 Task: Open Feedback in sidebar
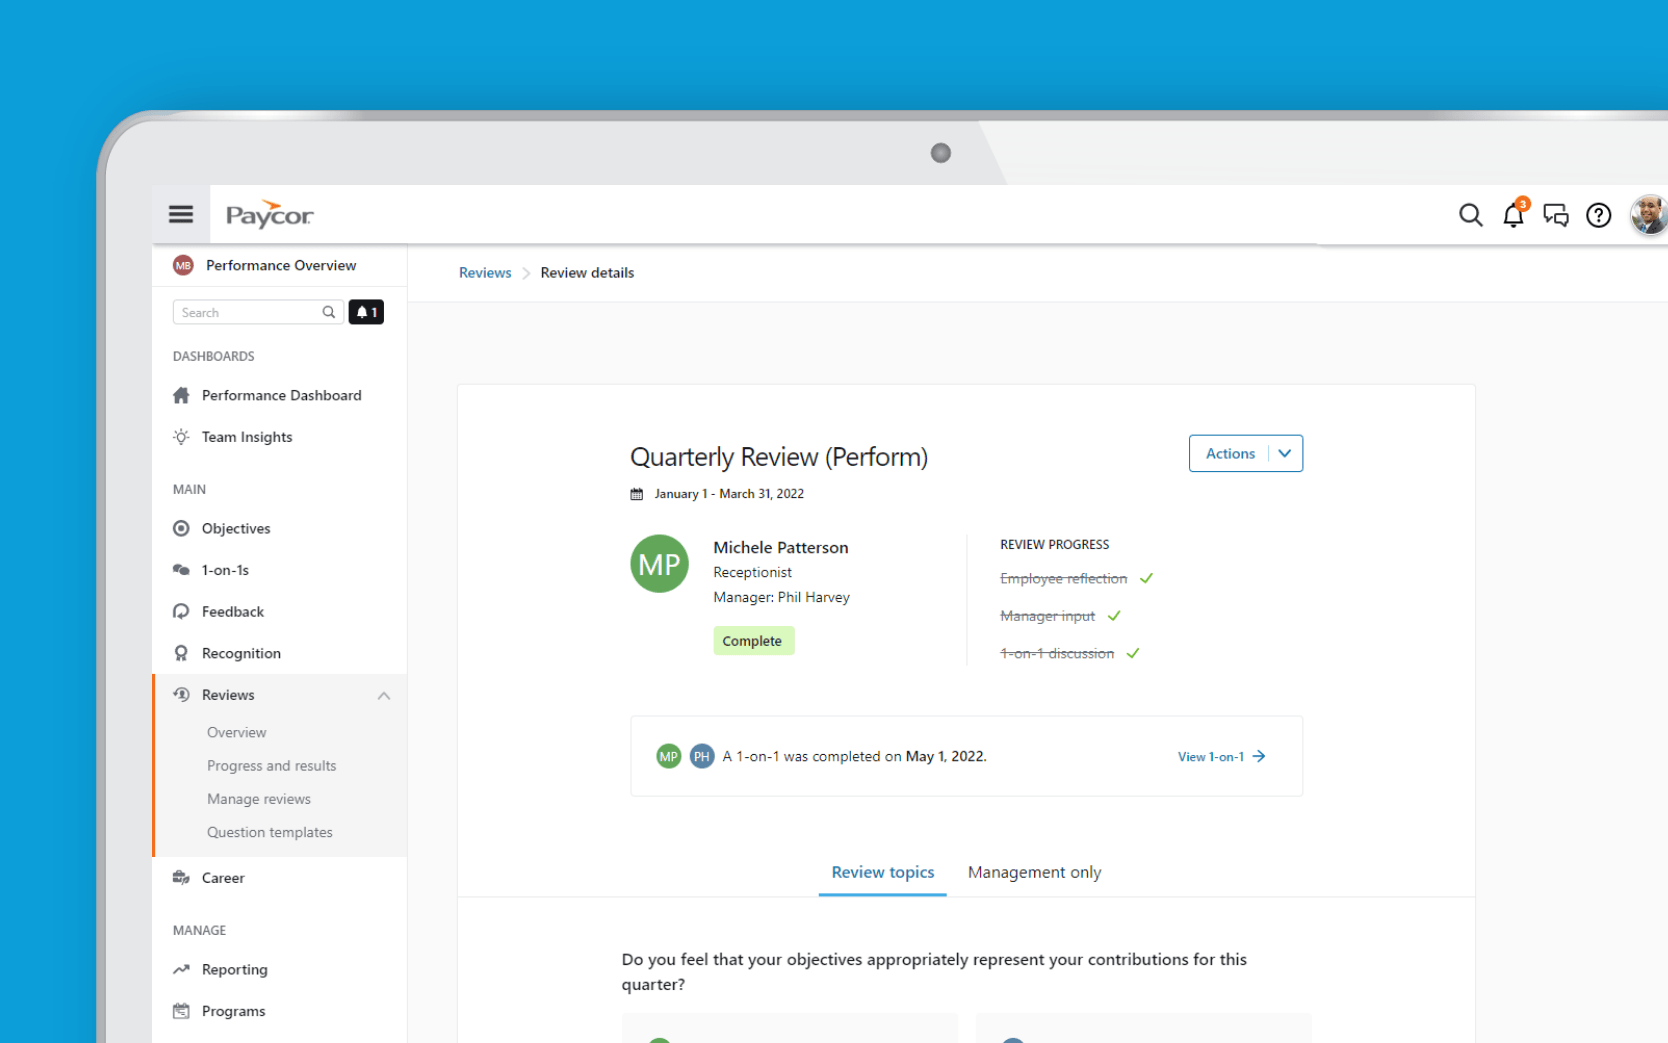[232, 611]
